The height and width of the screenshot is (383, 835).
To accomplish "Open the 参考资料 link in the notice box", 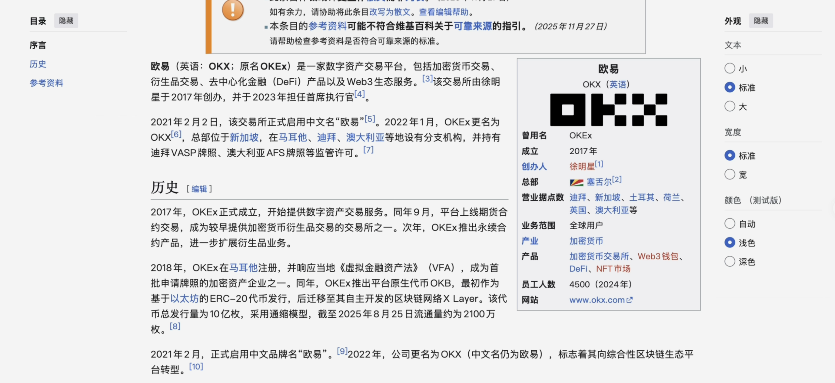I will click(328, 26).
